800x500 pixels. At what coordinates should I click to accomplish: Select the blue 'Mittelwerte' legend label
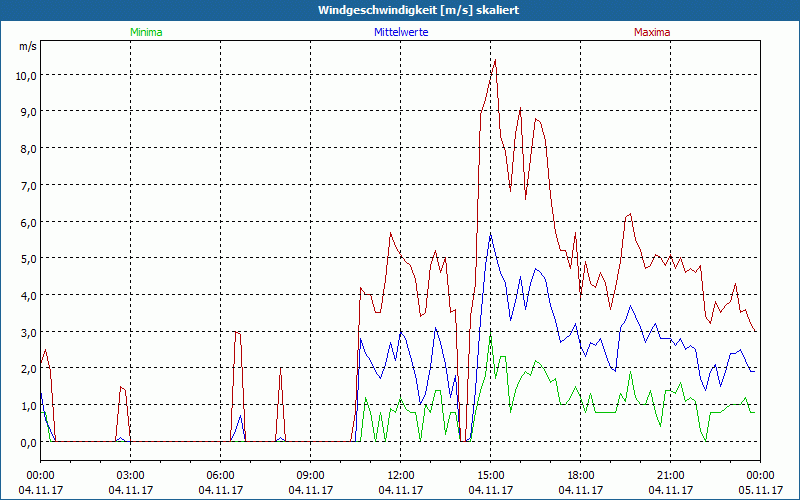click(x=401, y=32)
